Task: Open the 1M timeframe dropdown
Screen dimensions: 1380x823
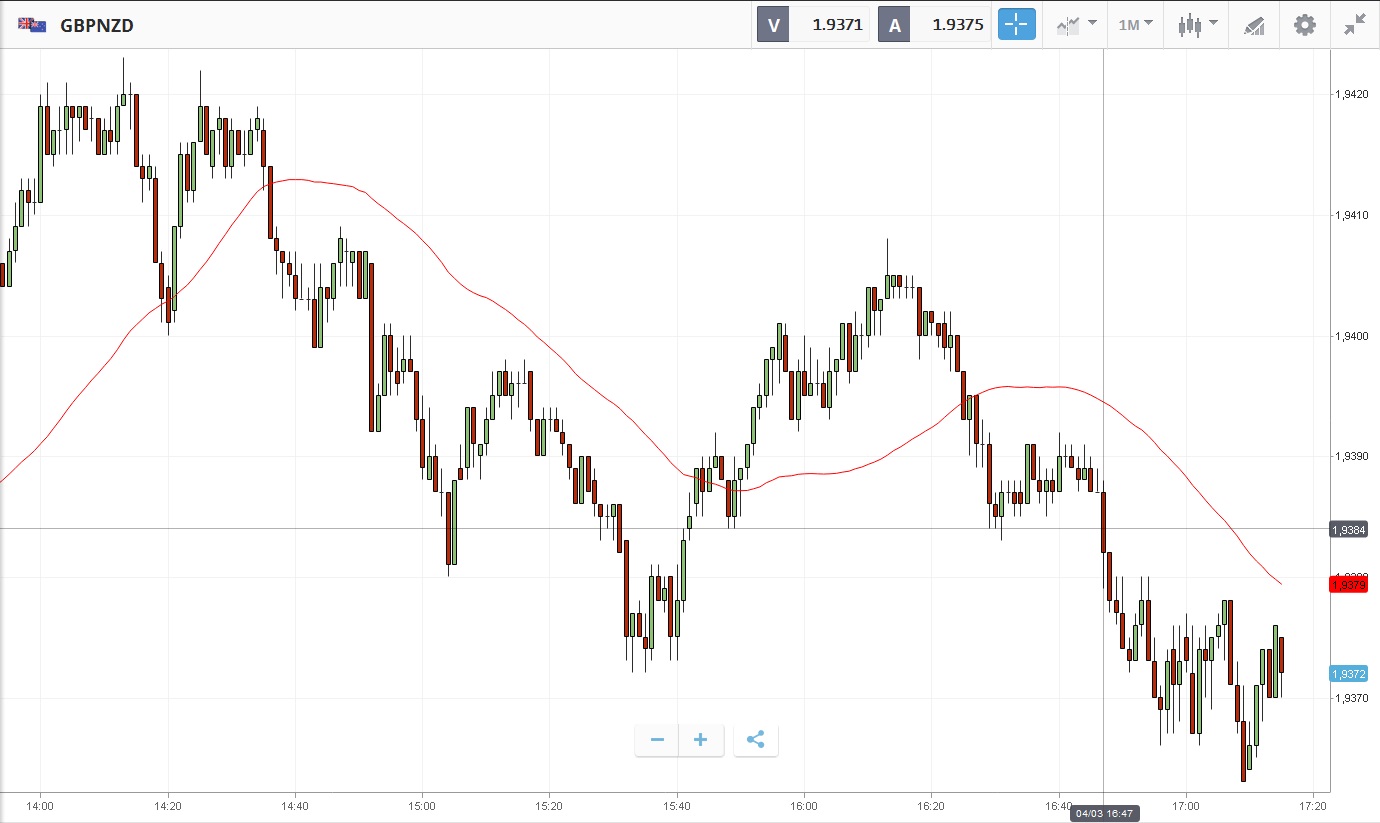Action: 1135,25
